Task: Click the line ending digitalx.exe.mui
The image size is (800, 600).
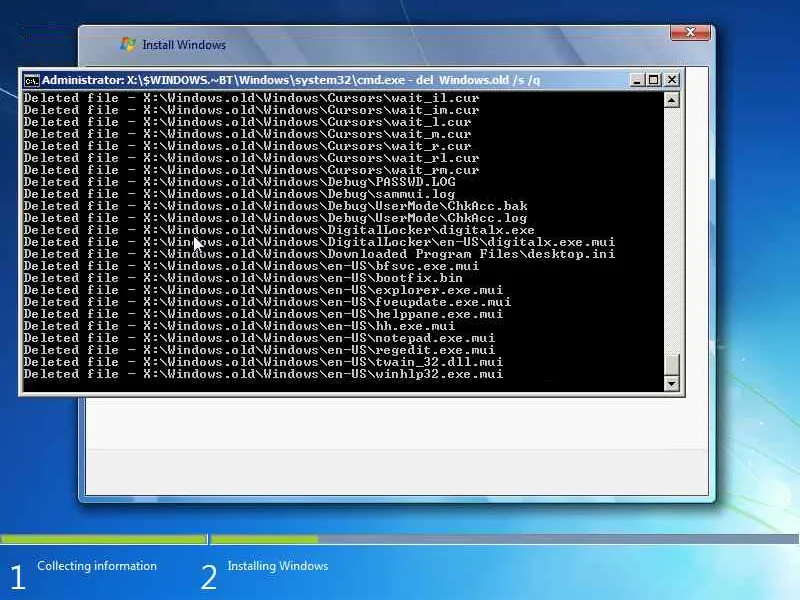Action: pos(319,242)
